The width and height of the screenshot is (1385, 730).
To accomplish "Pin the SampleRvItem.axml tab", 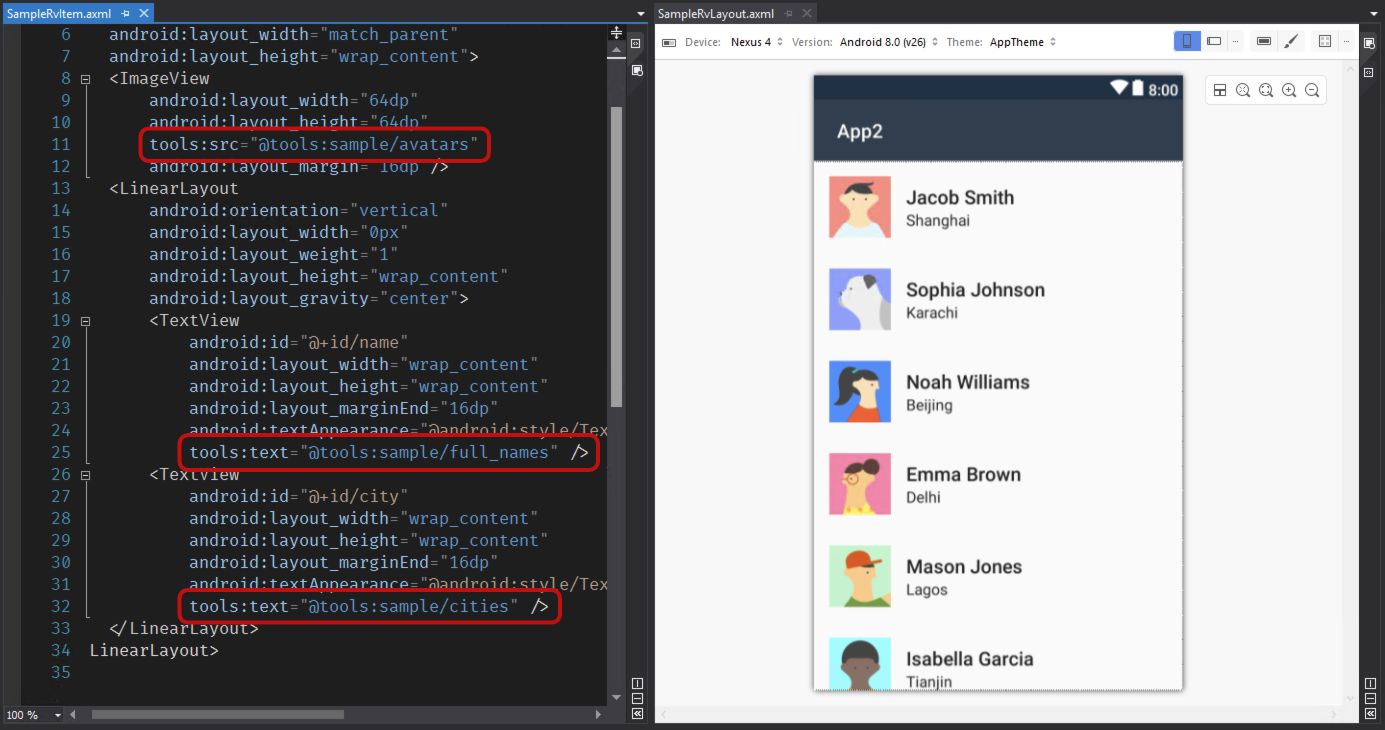I will (x=126, y=14).
